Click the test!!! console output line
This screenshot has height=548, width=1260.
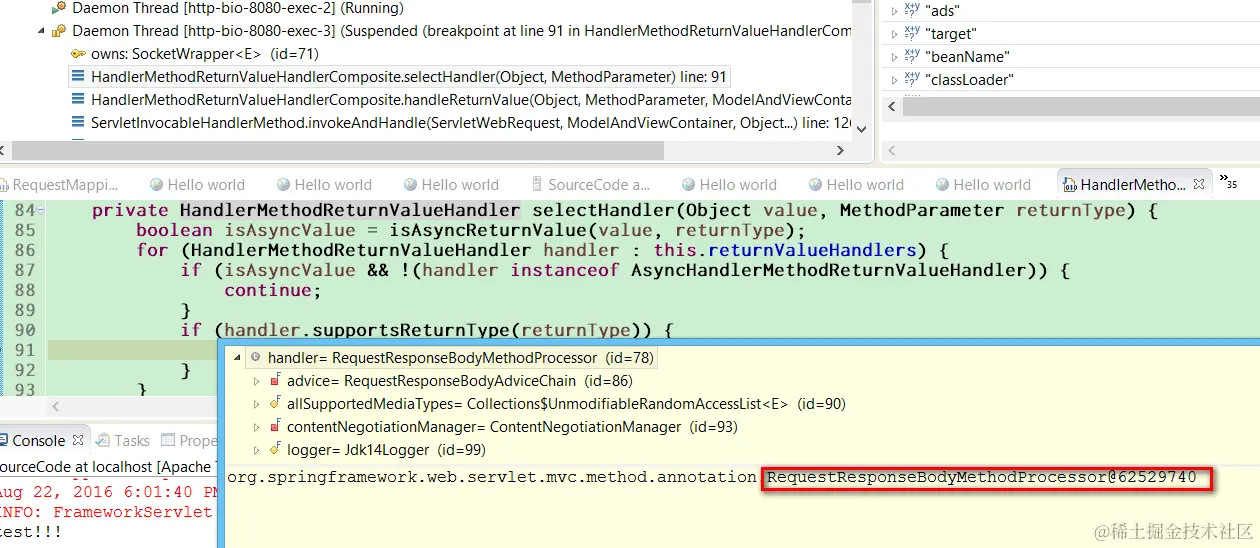click(x=31, y=532)
